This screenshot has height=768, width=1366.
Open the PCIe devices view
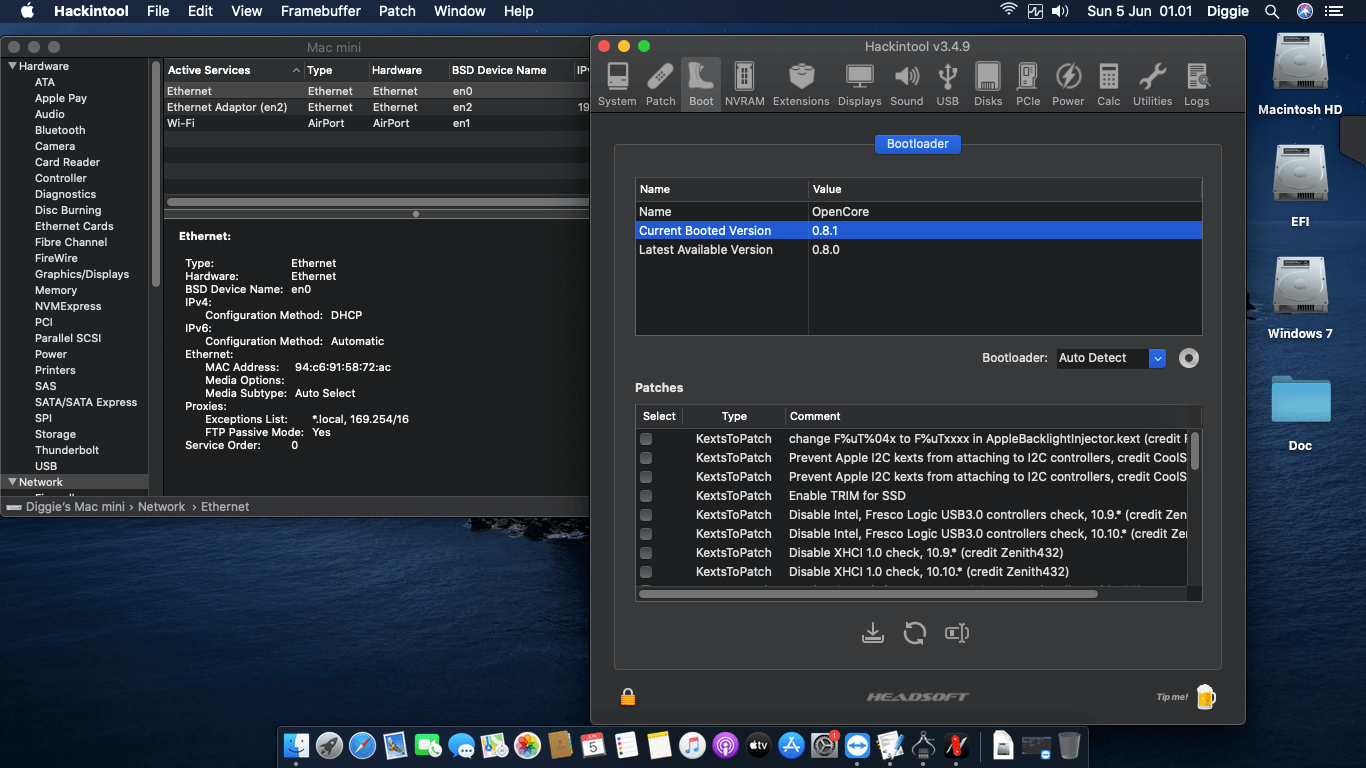tap(1028, 83)
